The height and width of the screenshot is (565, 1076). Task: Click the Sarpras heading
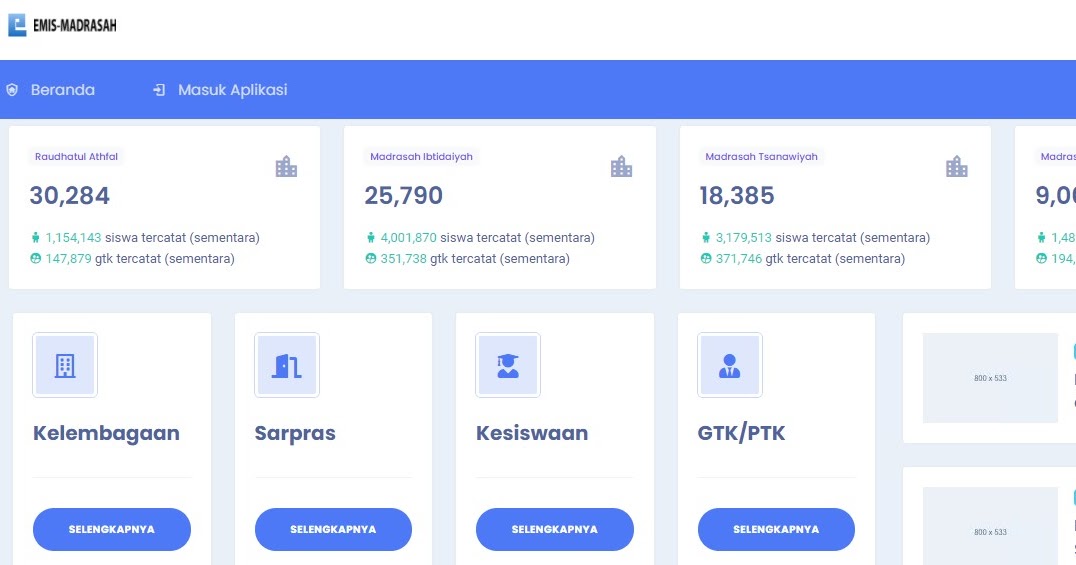click(295, 433)
